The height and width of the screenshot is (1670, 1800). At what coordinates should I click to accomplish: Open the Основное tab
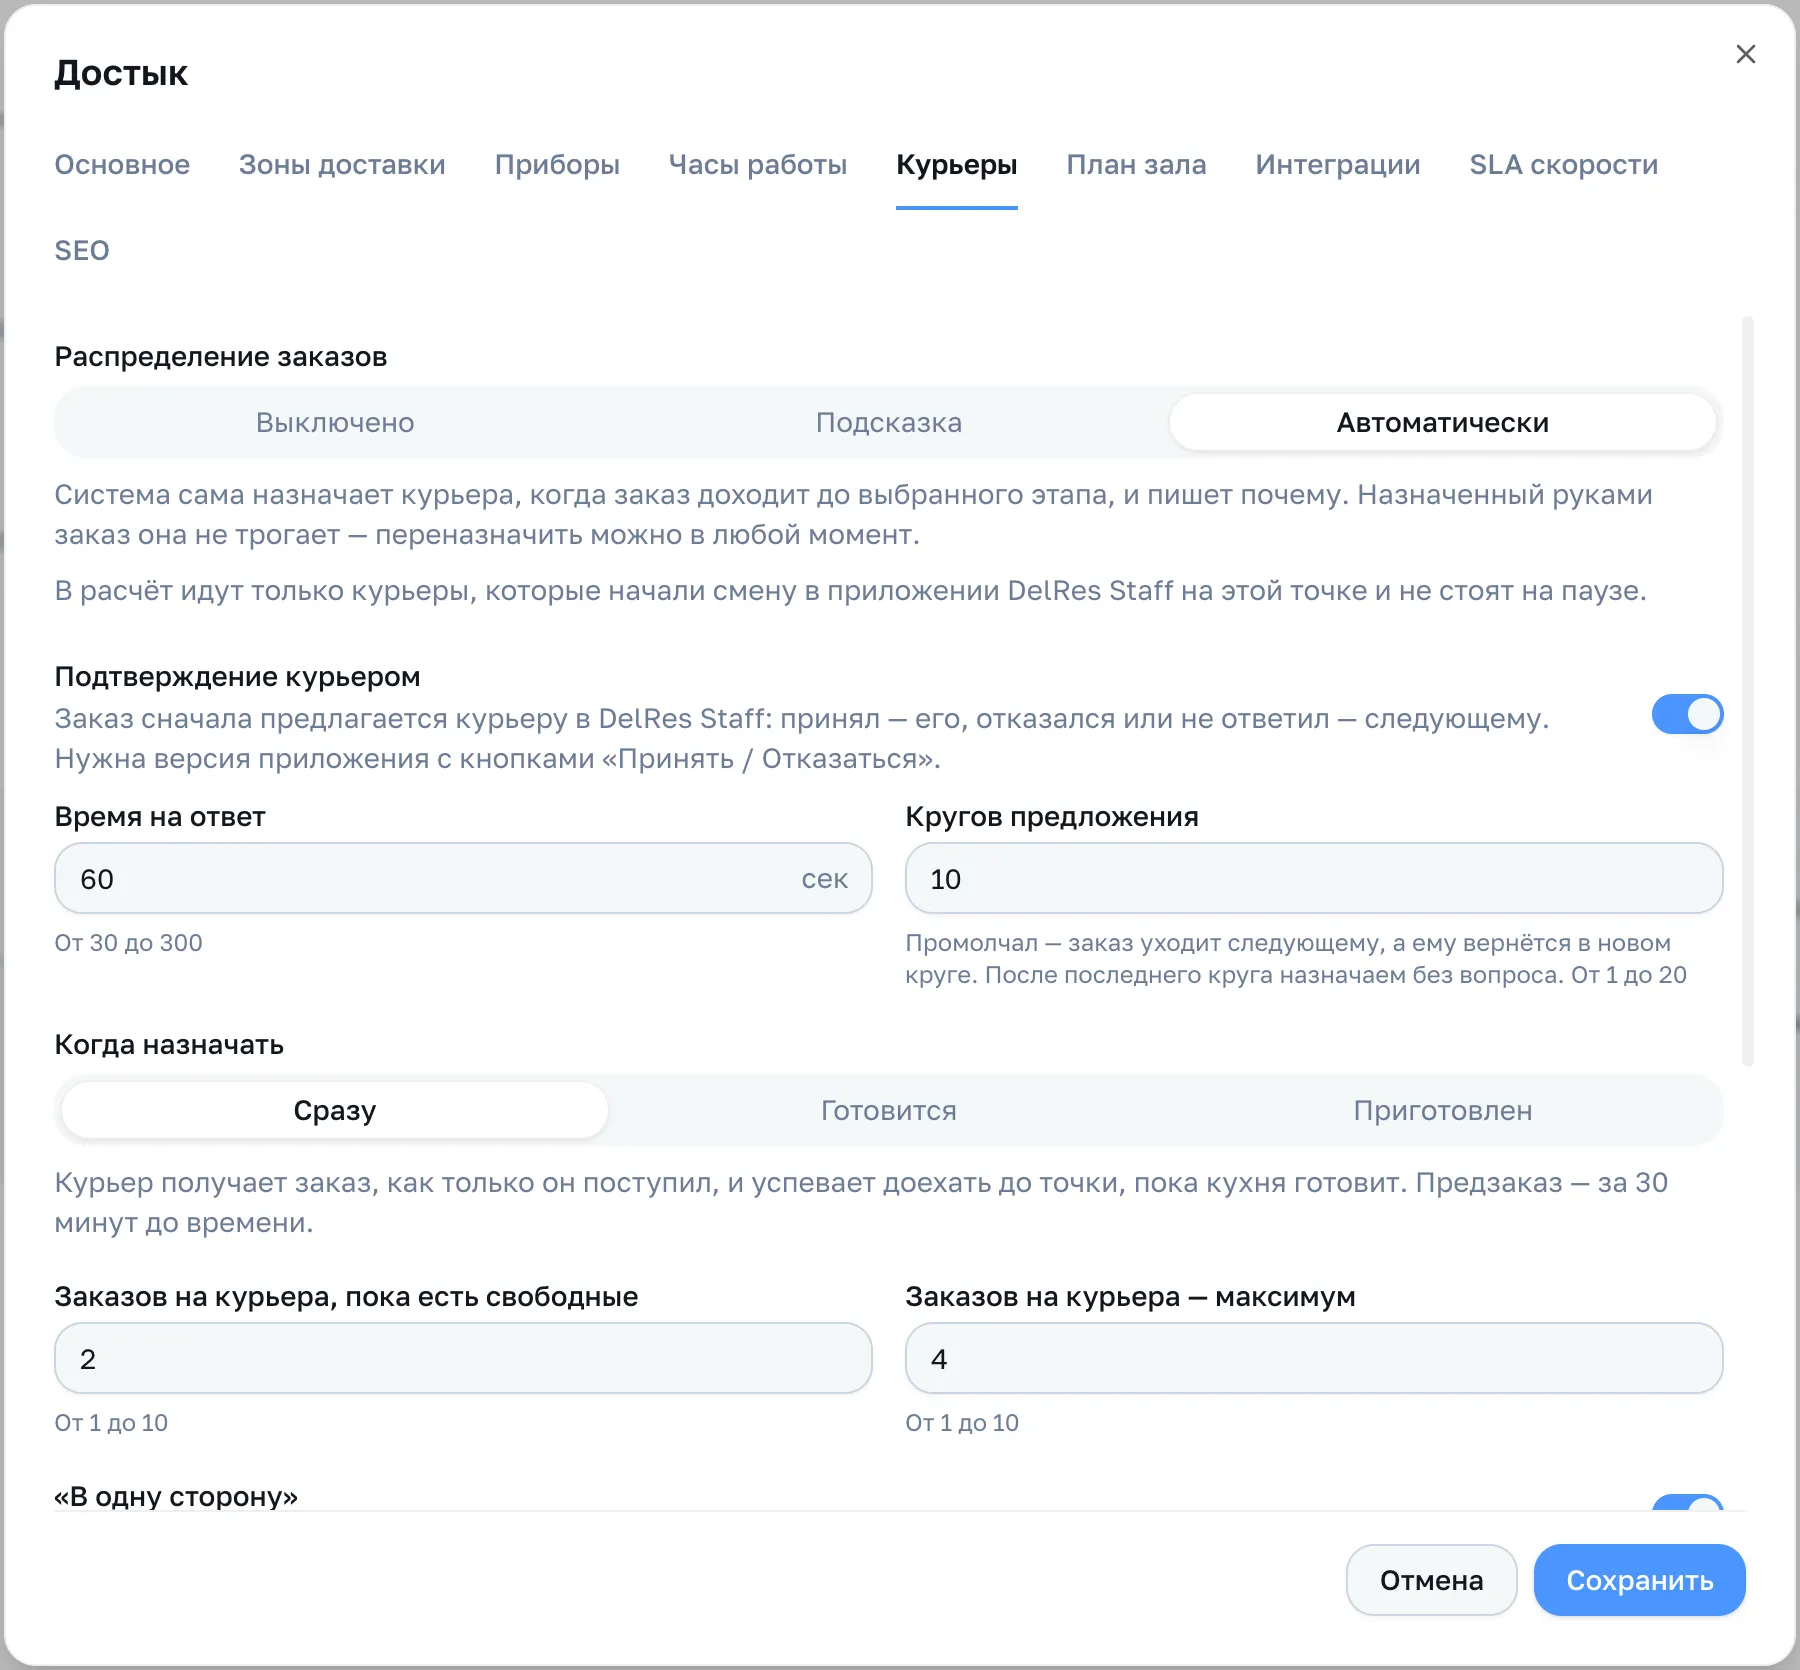click(122, 165)
